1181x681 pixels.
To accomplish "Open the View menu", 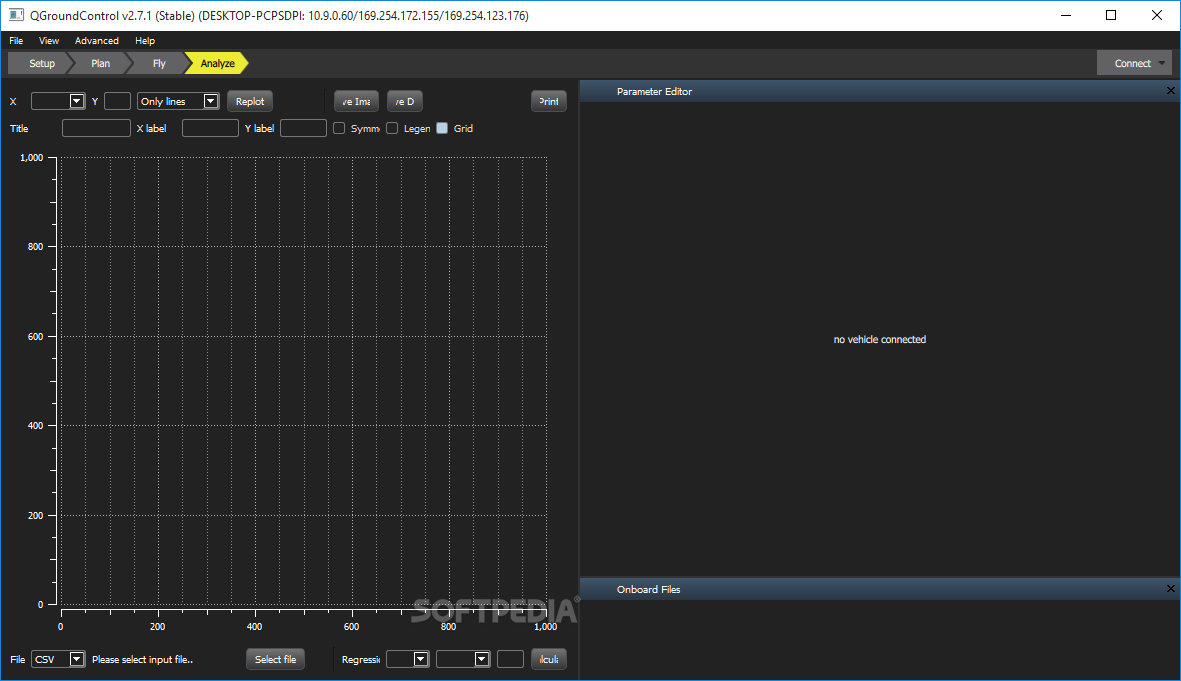I will point(49,41).
